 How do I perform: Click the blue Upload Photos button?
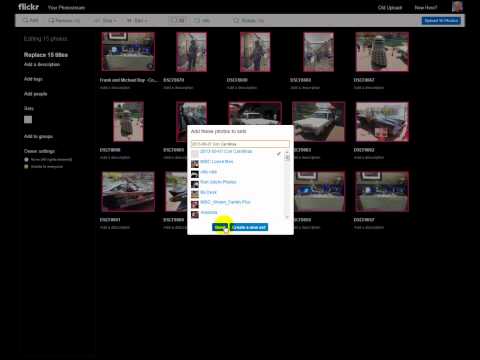pyautogui.click(x=441, y=20)
